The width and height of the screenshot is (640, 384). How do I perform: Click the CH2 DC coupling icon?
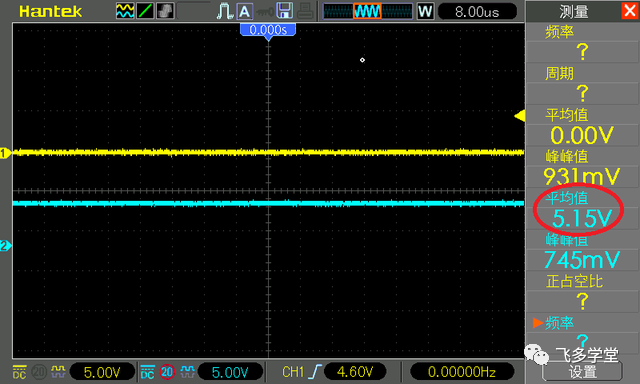click(147, 372)
